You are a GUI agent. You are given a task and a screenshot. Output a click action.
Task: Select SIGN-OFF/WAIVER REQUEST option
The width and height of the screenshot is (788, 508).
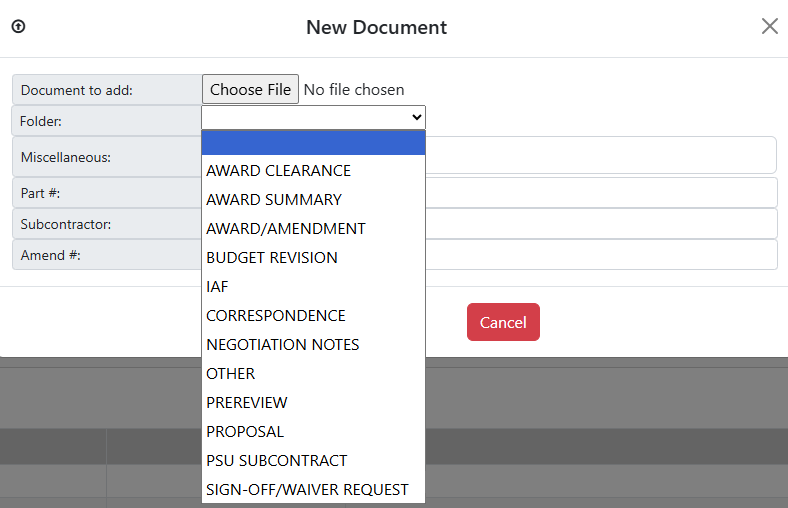click(314, 490)
